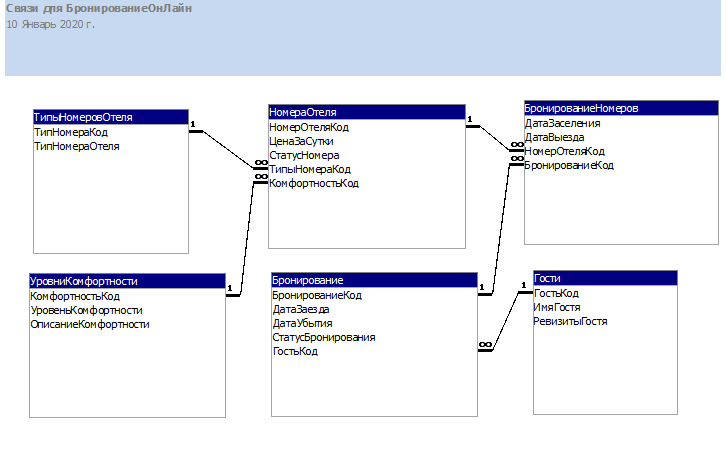Click the Бронирование table title bar
This screenshot has width=726, height=453.
tap(374, 281)
